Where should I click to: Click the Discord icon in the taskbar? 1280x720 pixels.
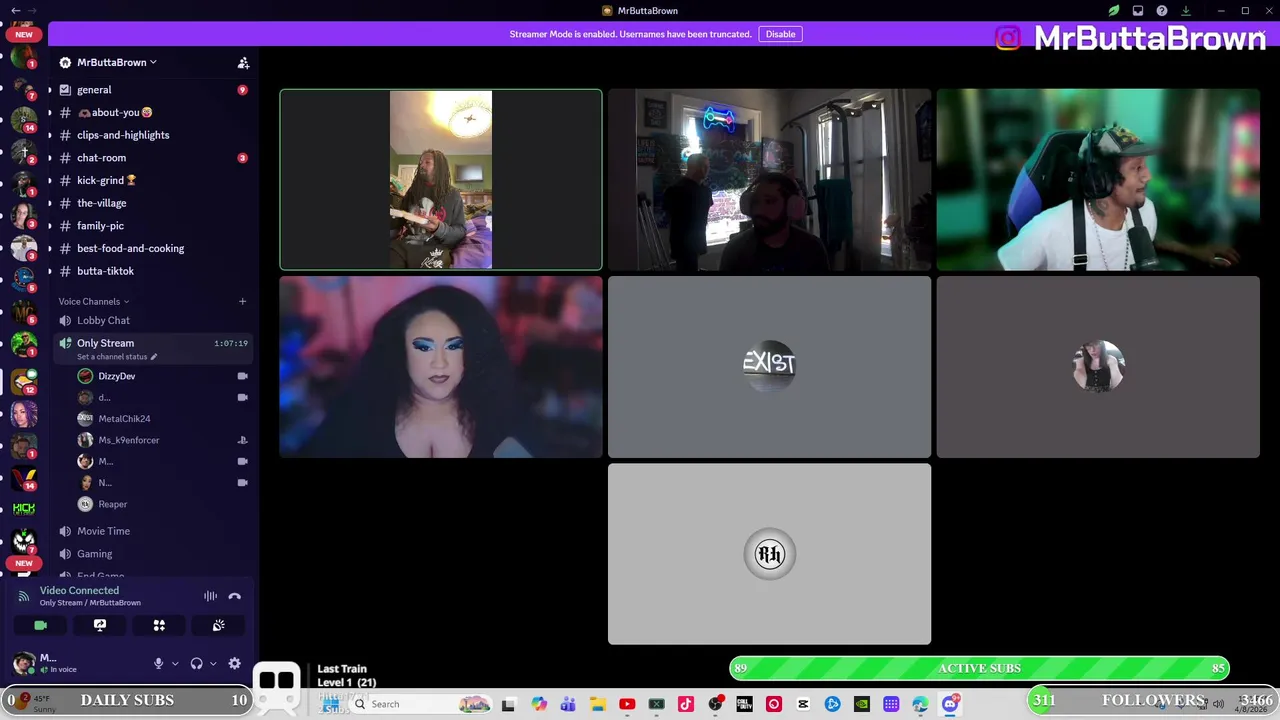(950, 704)
